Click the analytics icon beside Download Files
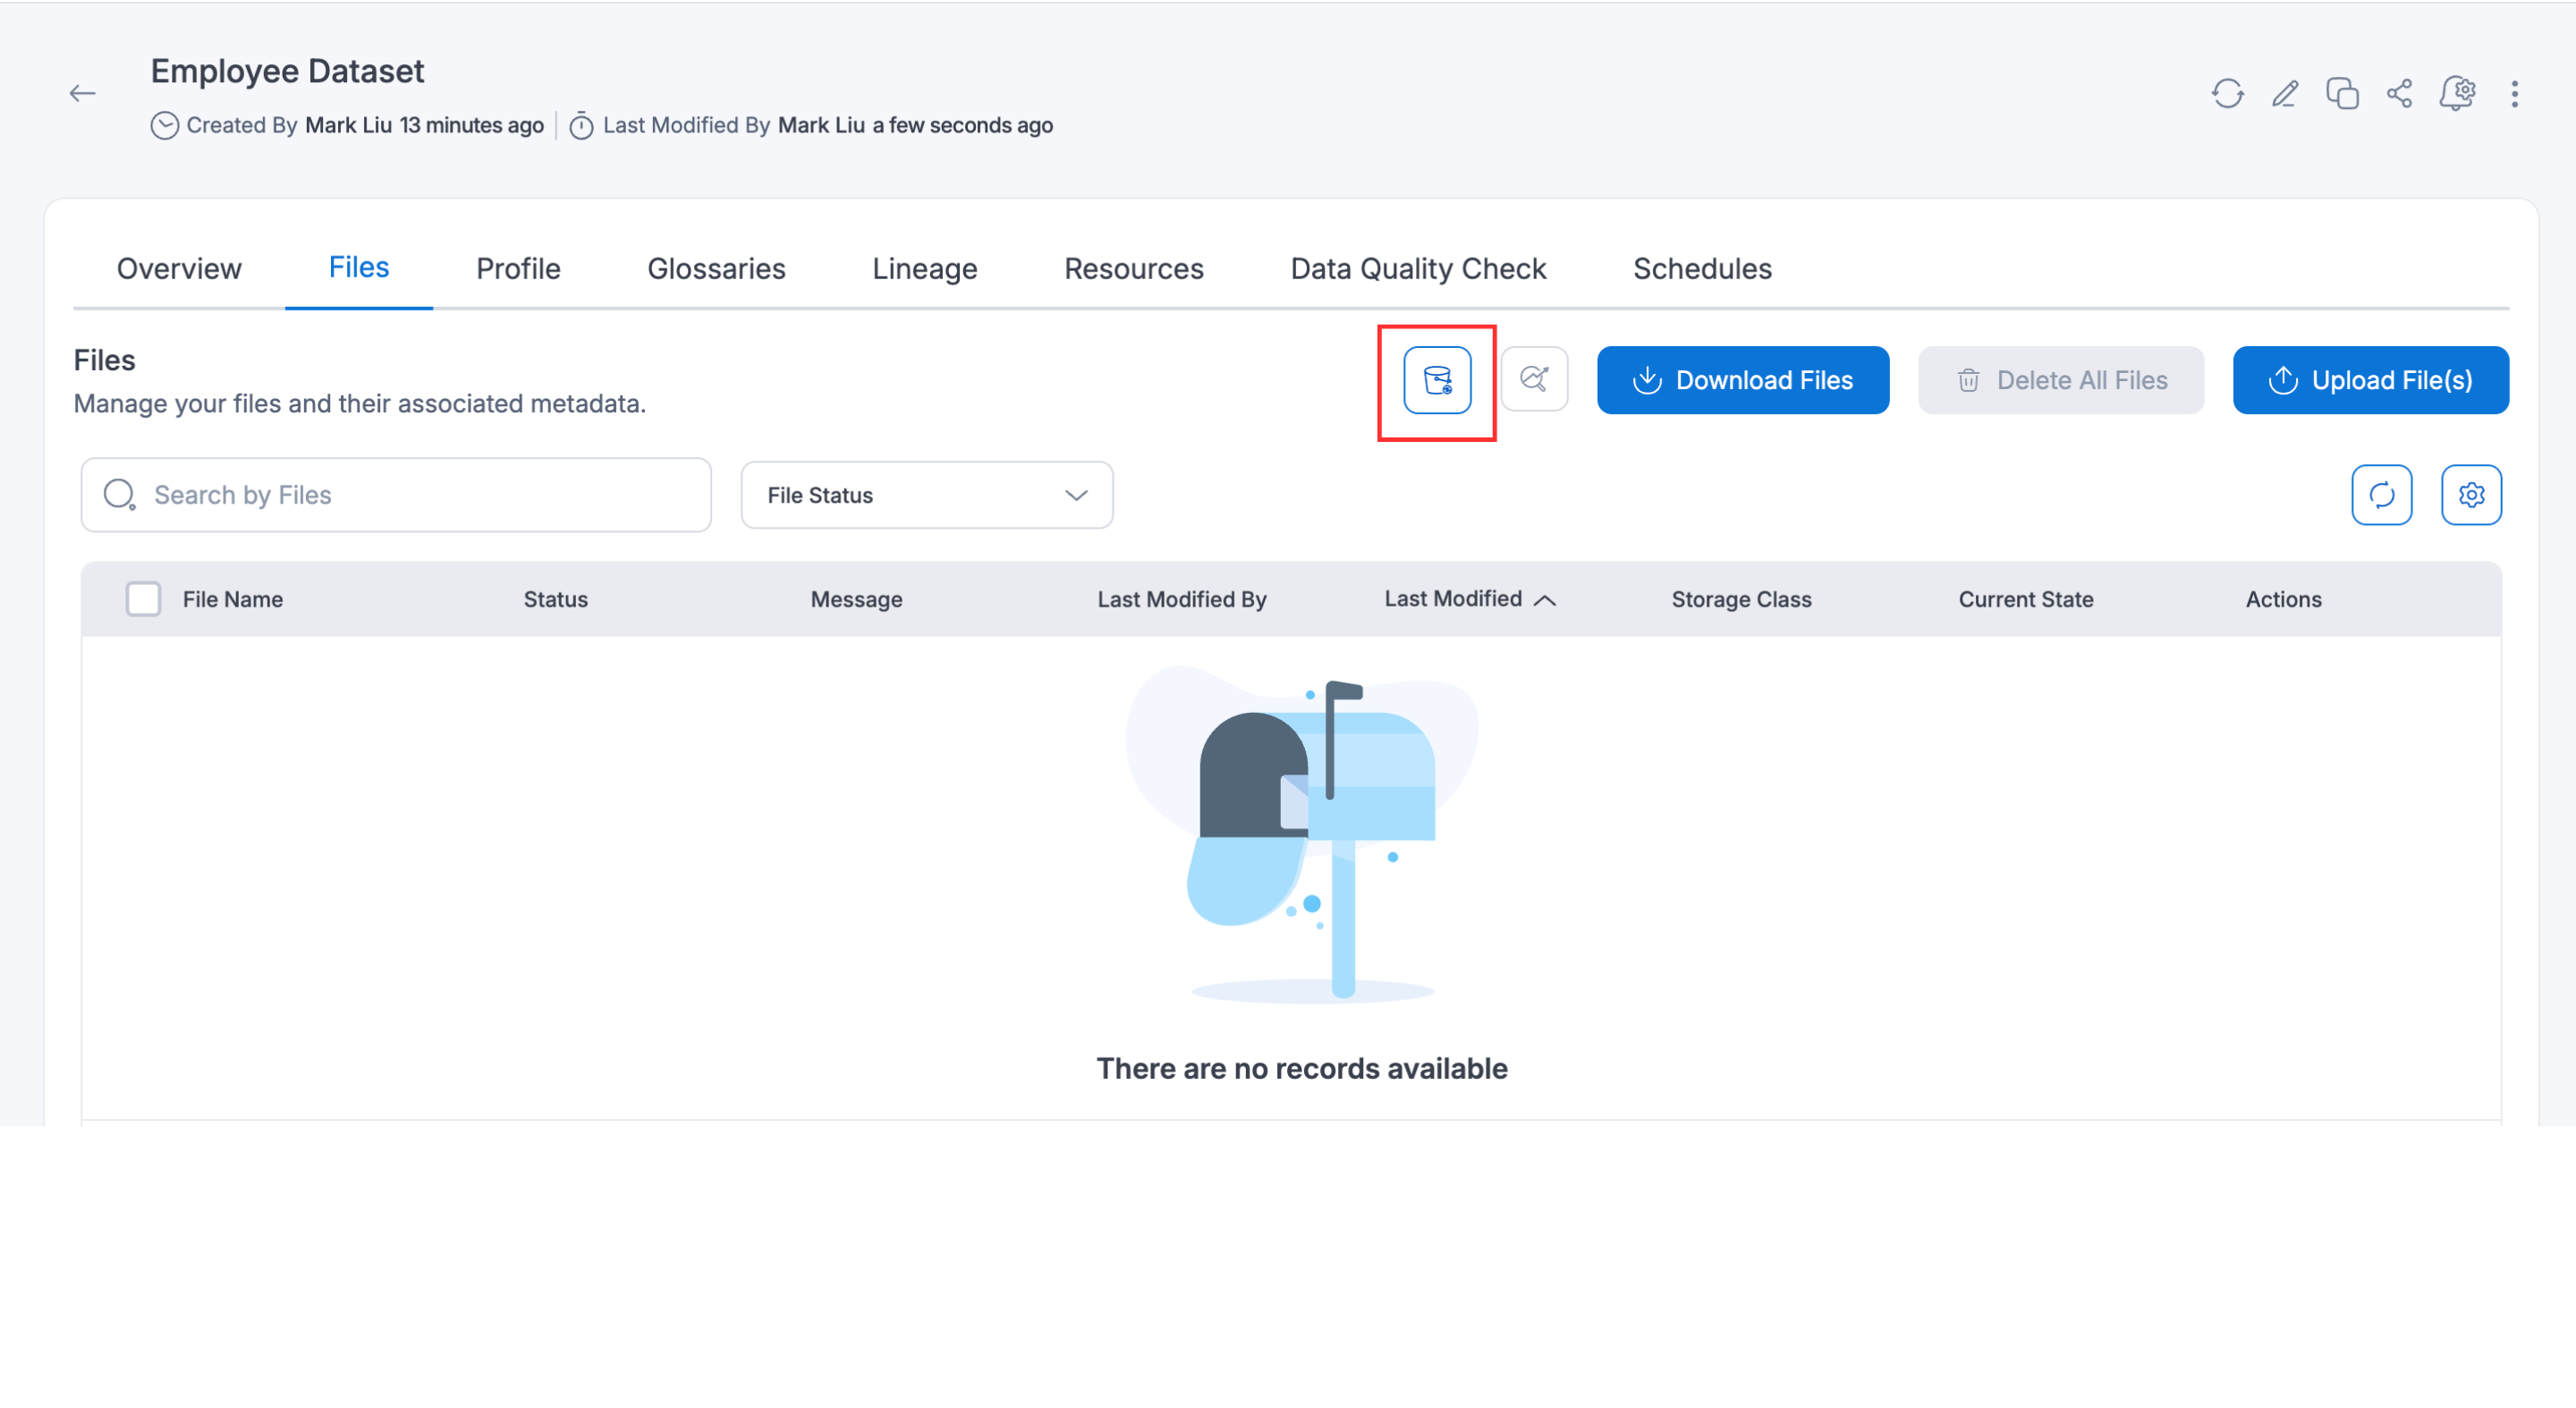Image resolution: width=2576 pixels, height=1408 pixels. pos(1534,379)
